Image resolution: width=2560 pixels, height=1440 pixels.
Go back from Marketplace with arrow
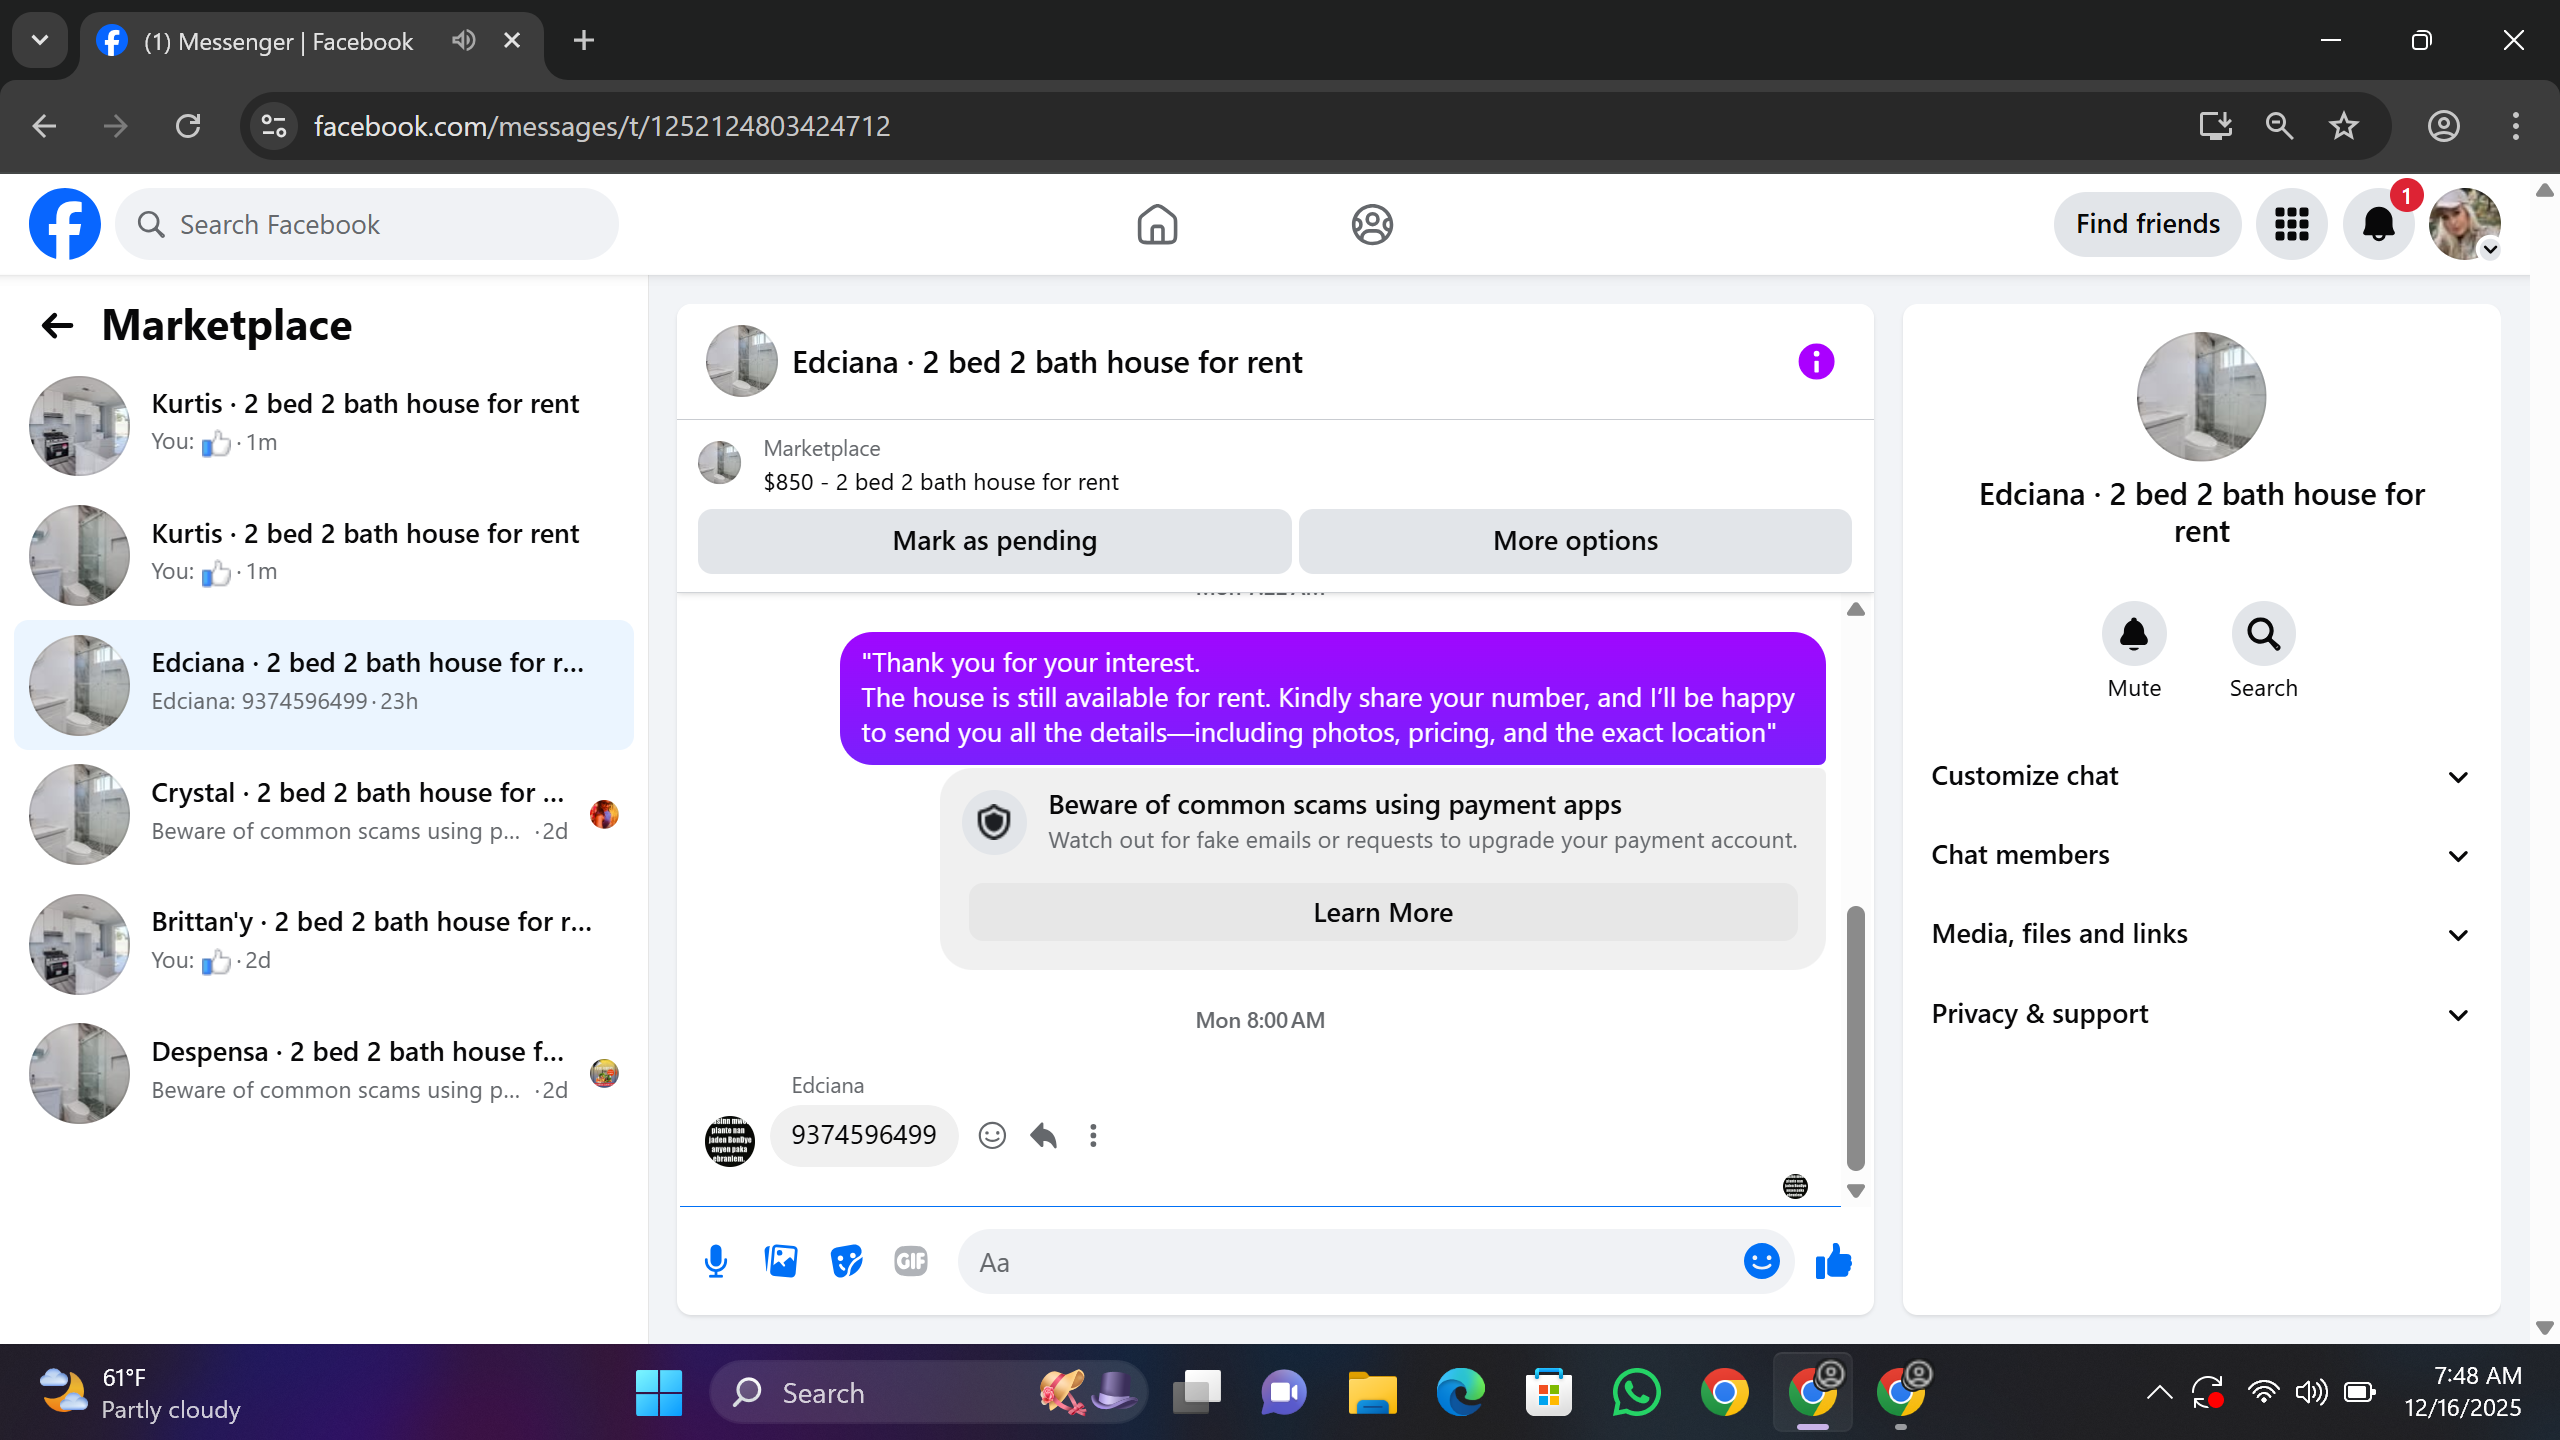tap(58, 325)
